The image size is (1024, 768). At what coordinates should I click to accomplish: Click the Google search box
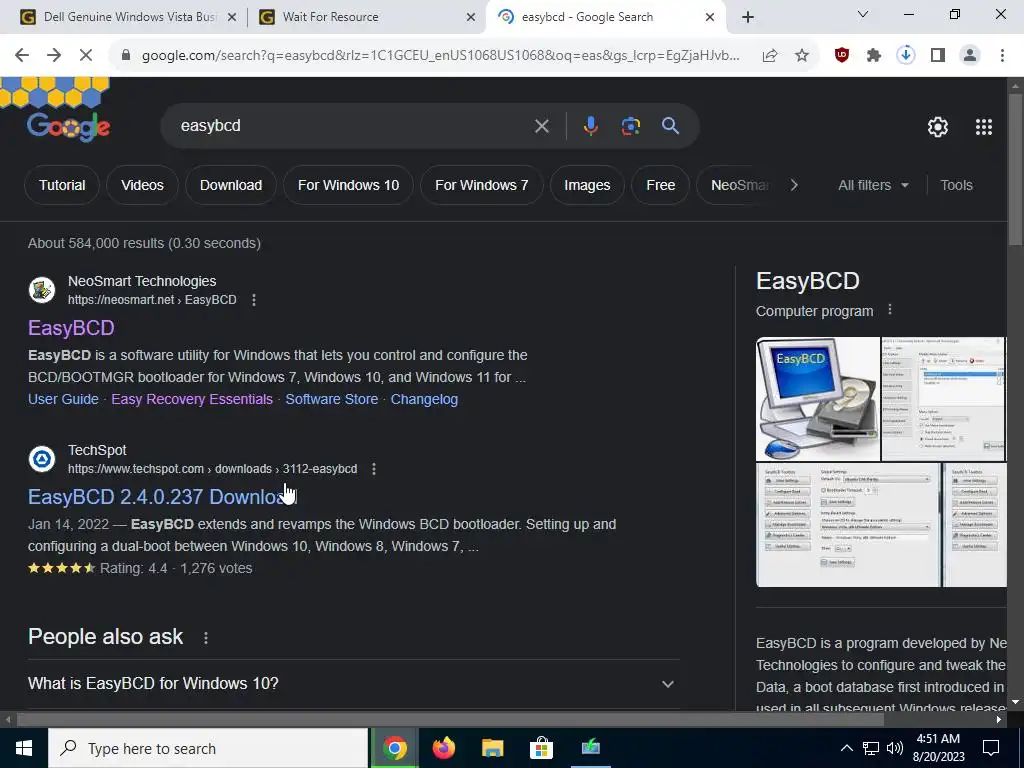[x=353, y=126]
